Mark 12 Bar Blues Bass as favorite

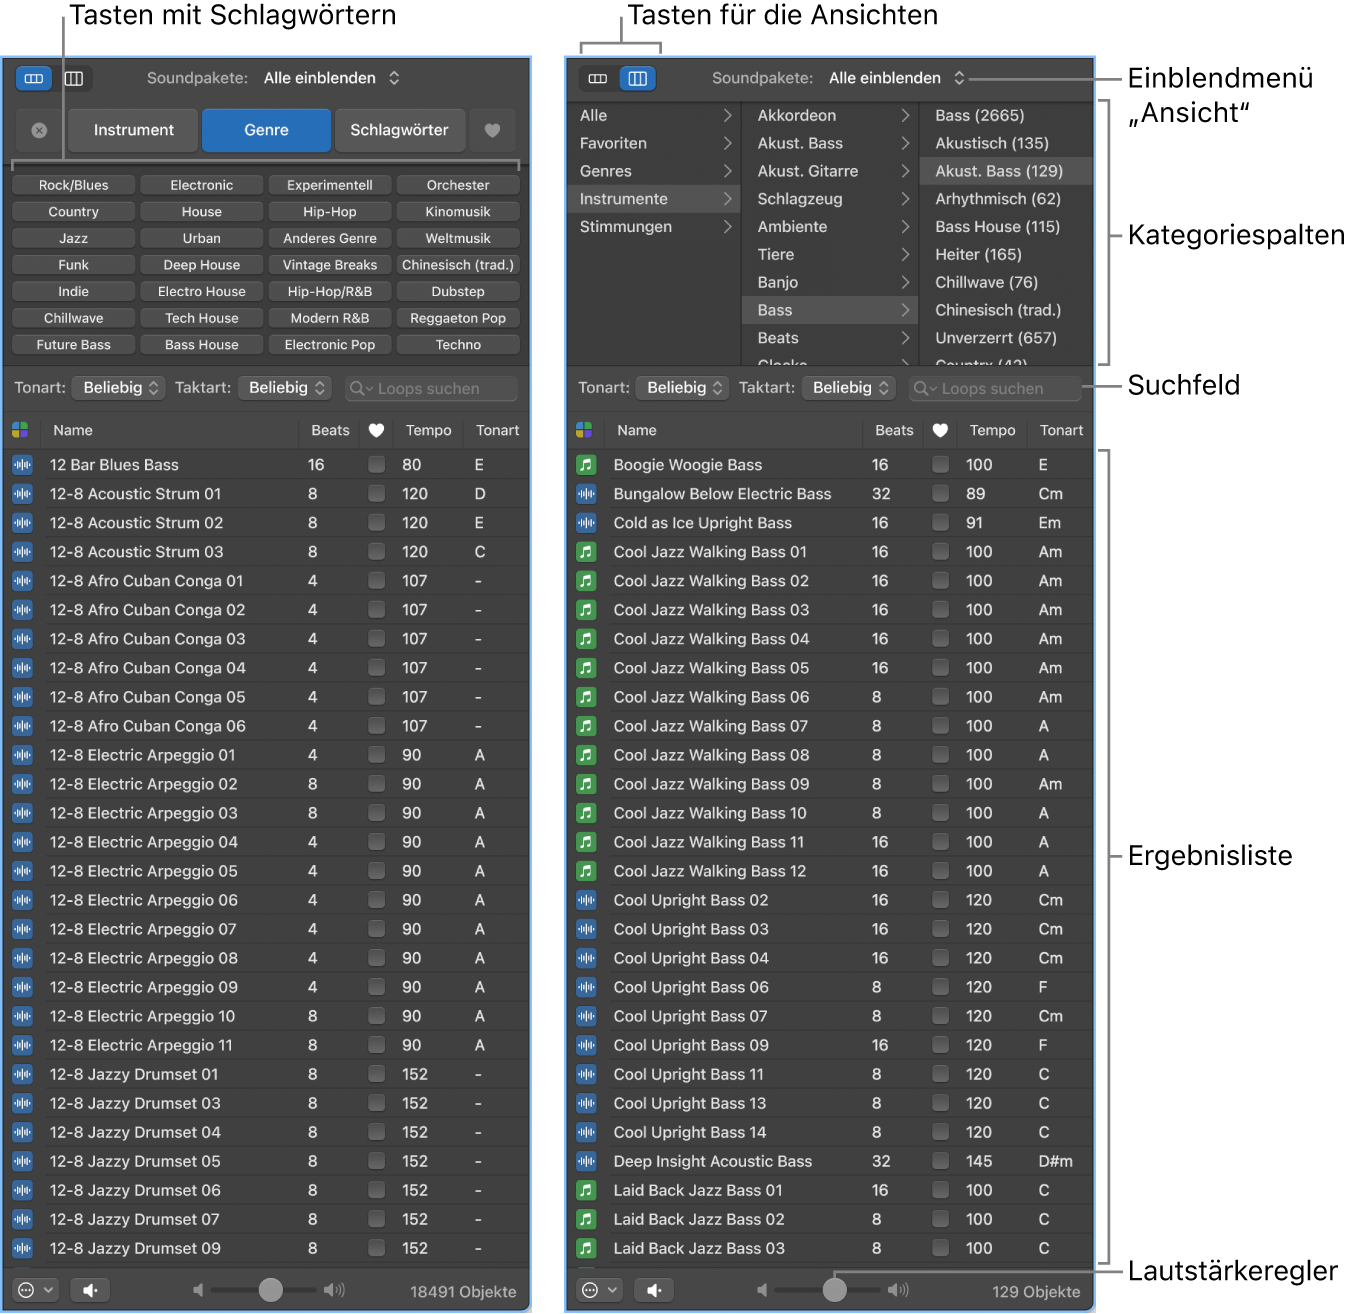pos(376,464)
